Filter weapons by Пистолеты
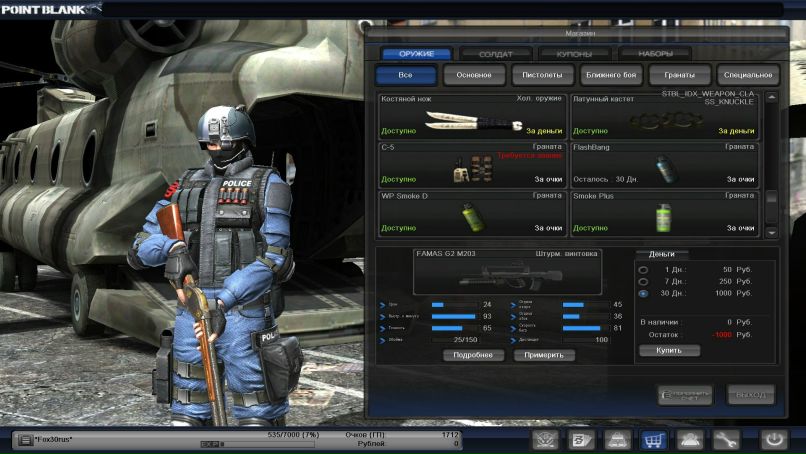 pos(543,75)
